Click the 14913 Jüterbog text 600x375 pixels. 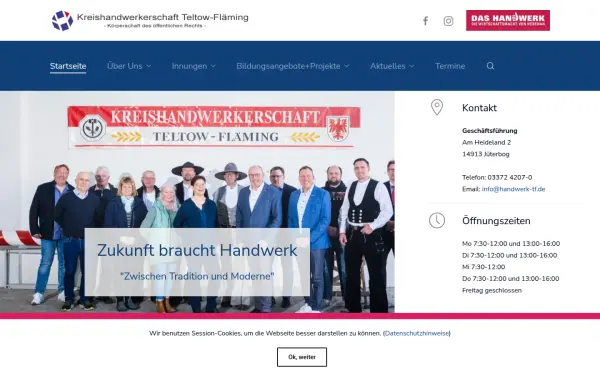click(x=486, y=154)
